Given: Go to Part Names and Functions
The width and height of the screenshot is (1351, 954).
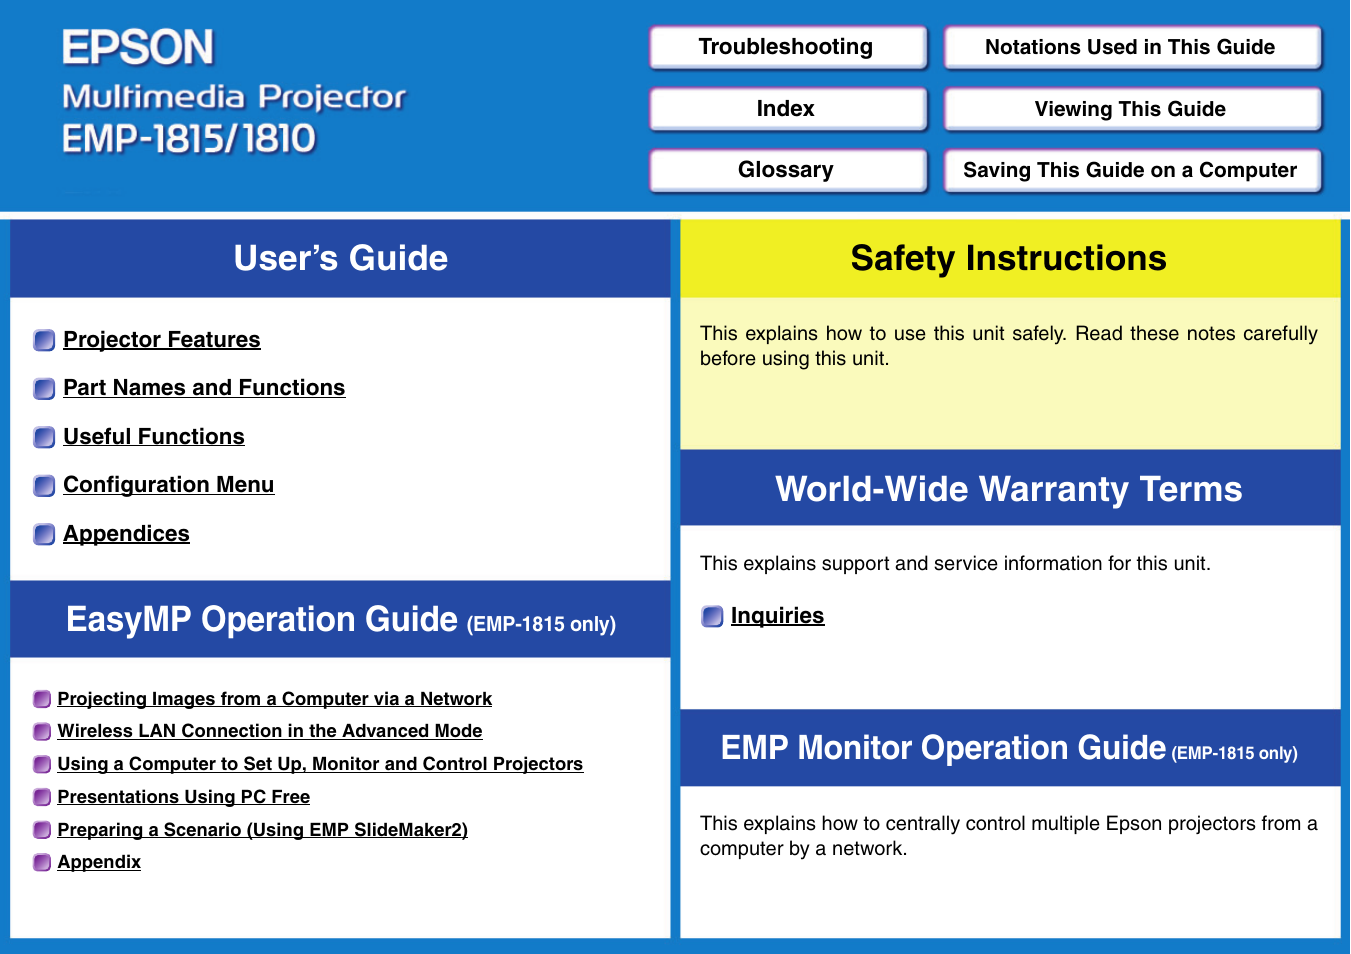Looking at the screenshot, I should (x=204, y=388).
